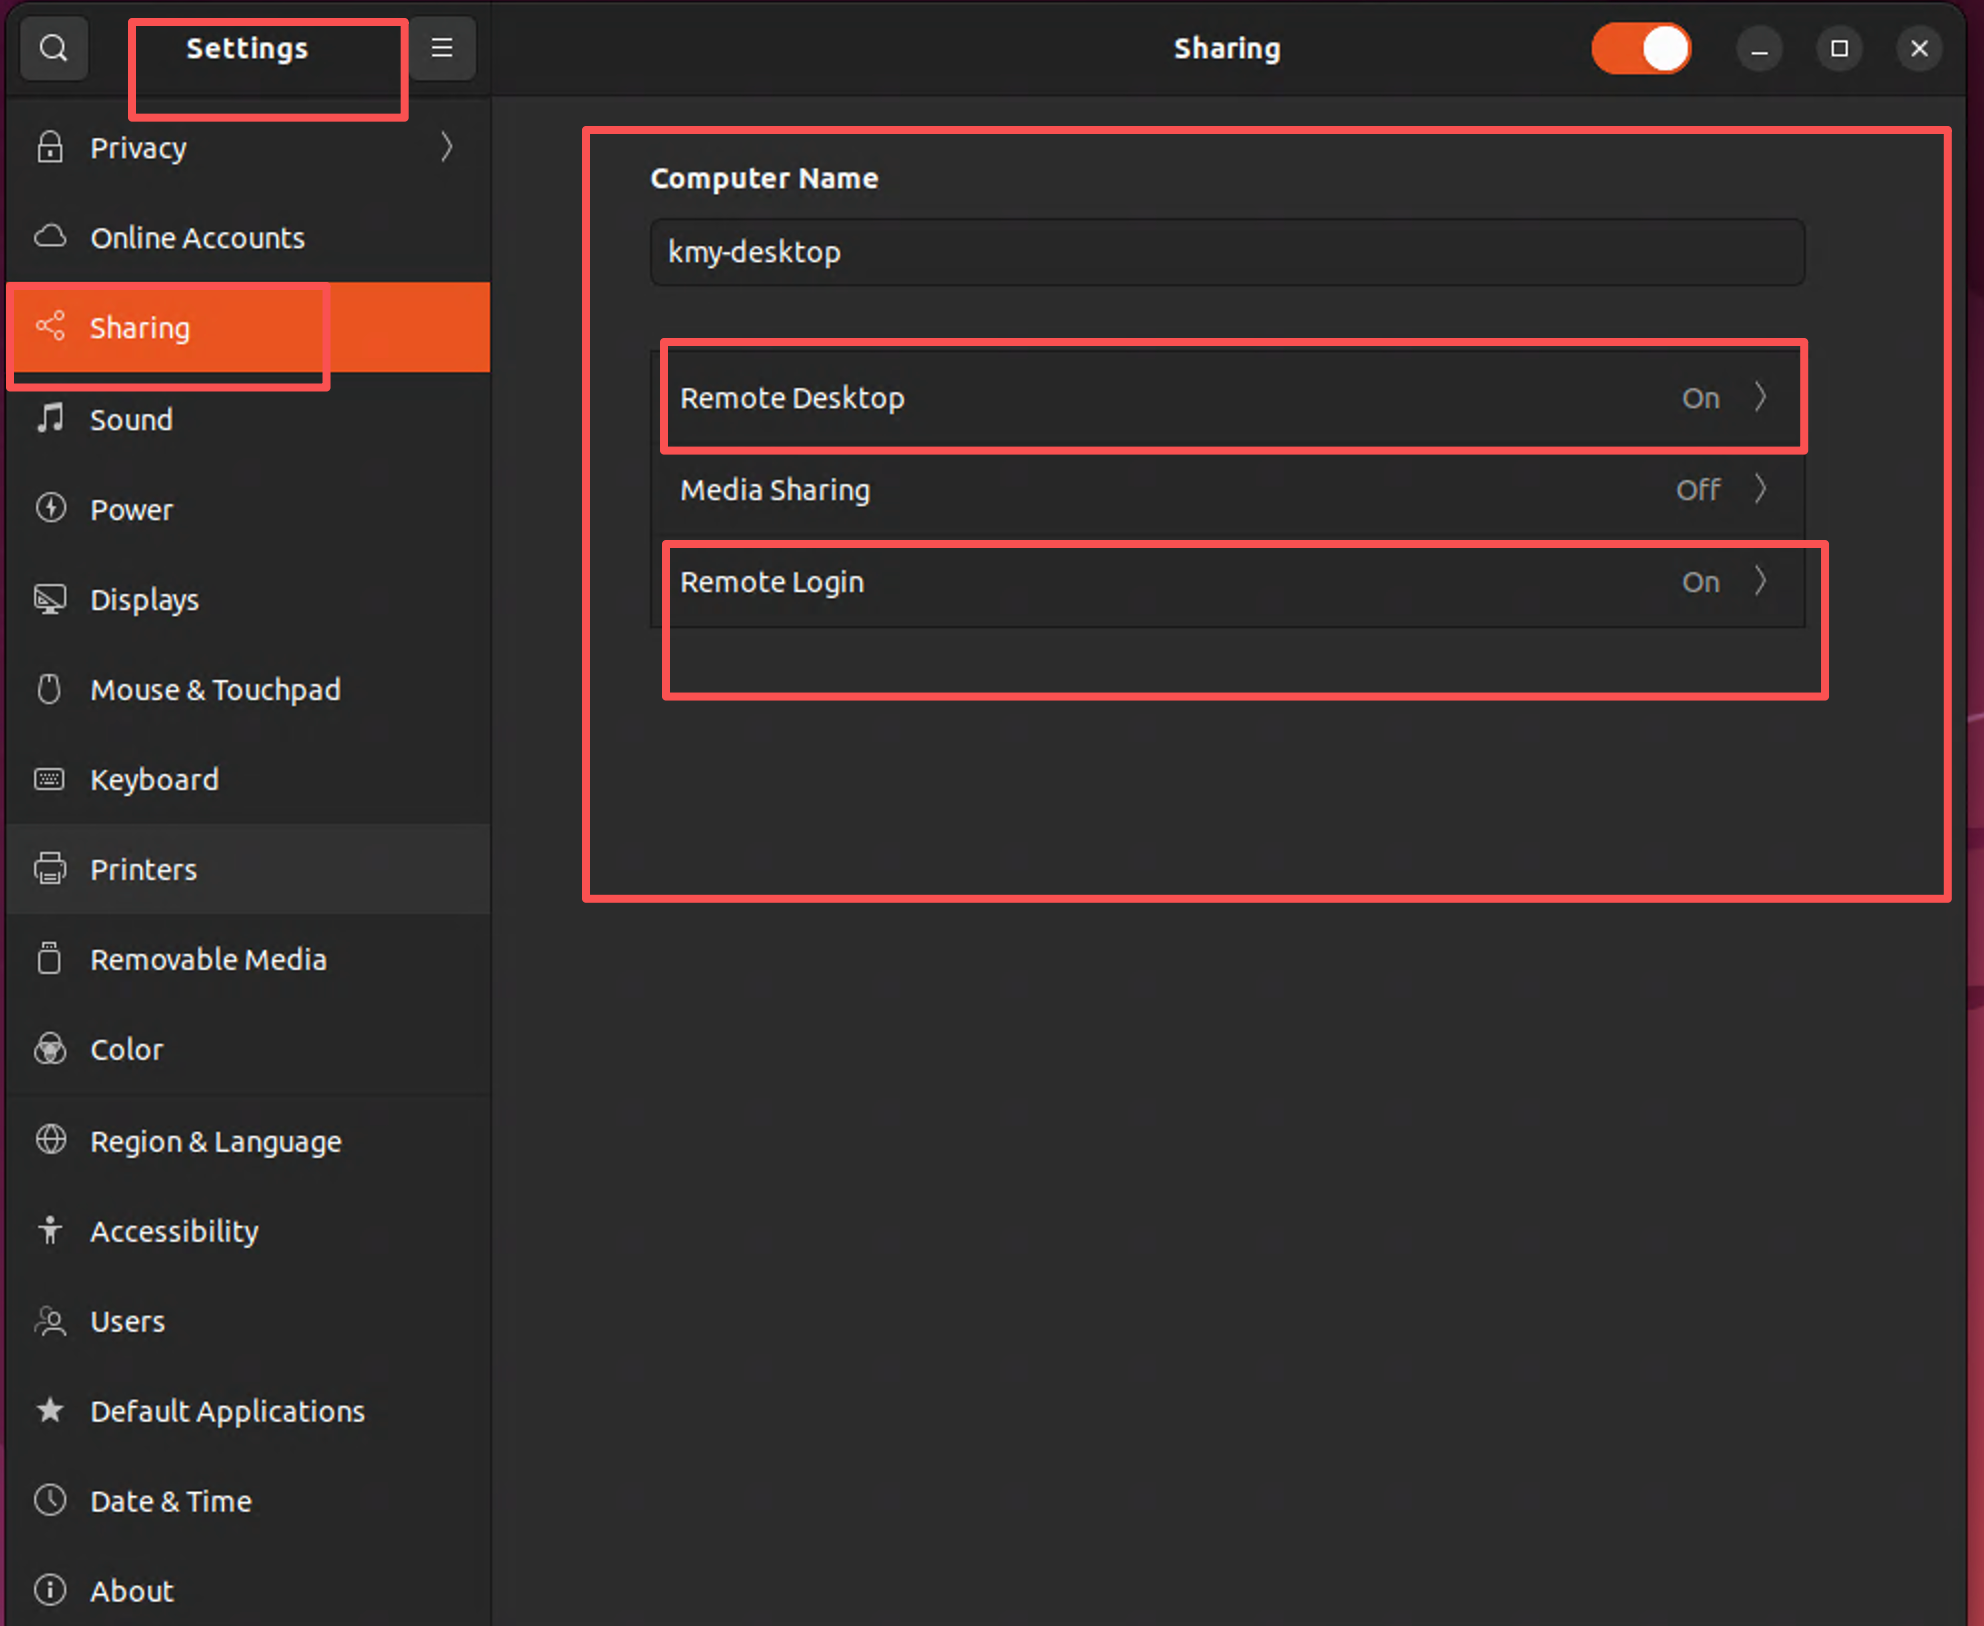Open the Keyboard settings panel
The width and height of the screenshot is (1984, 1626).
(248, 779)
